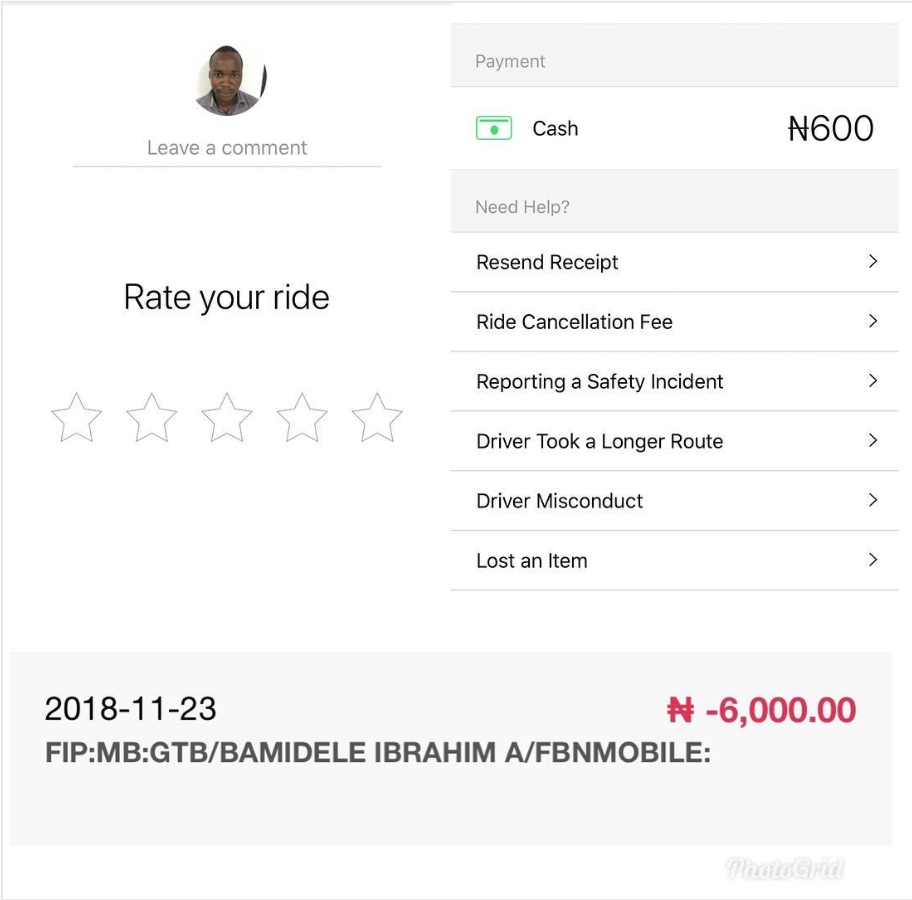Click the ₦600 fare amount
The height and width of the screenshot is (900, 912).
[x=831, y=129]
